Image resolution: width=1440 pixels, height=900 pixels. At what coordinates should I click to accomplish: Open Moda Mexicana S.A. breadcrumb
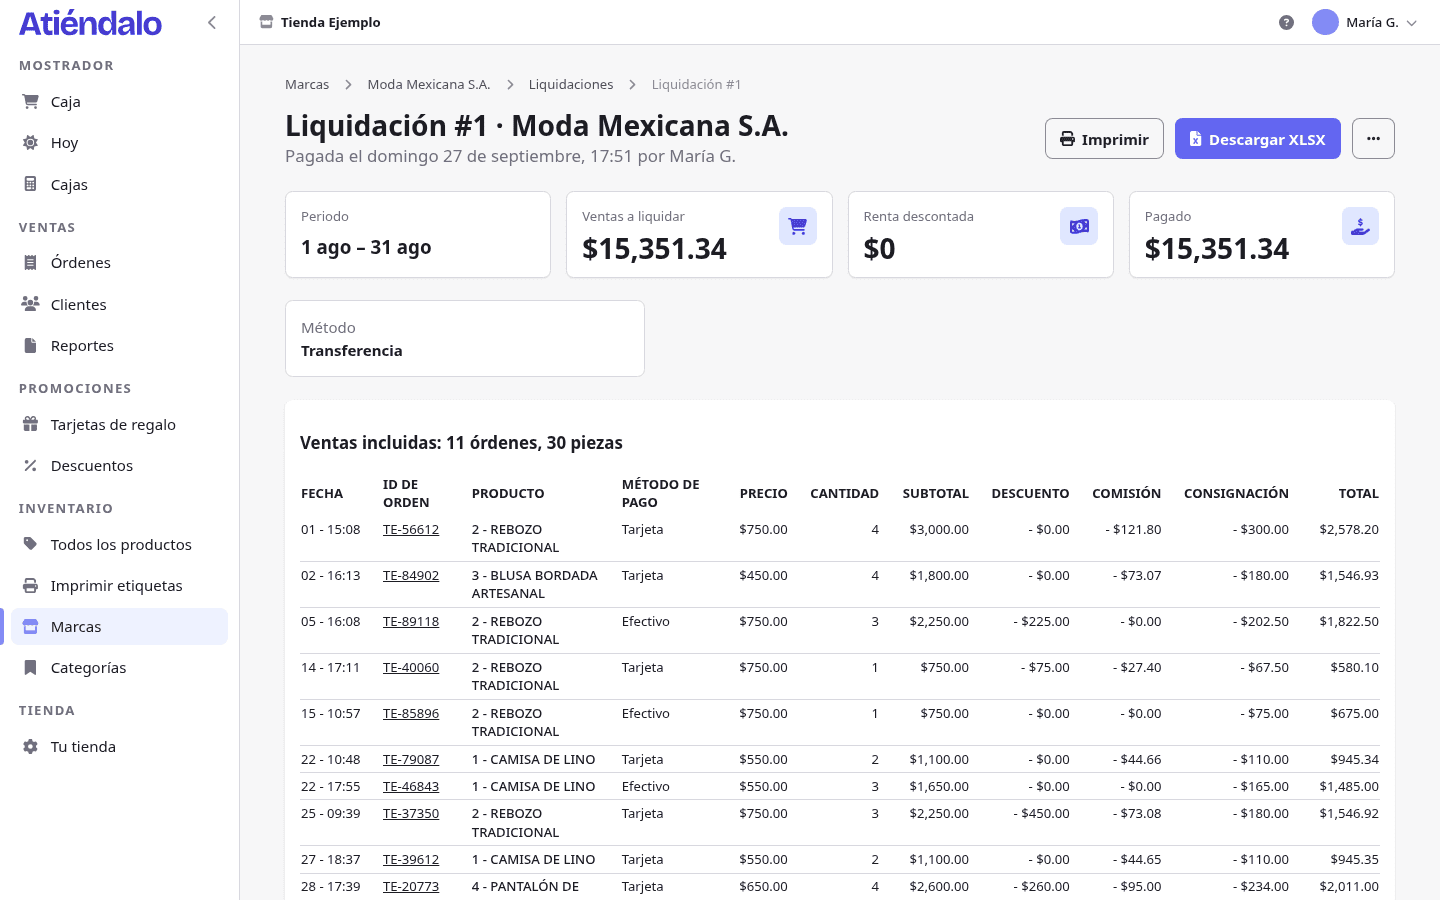tap(429, 84)
